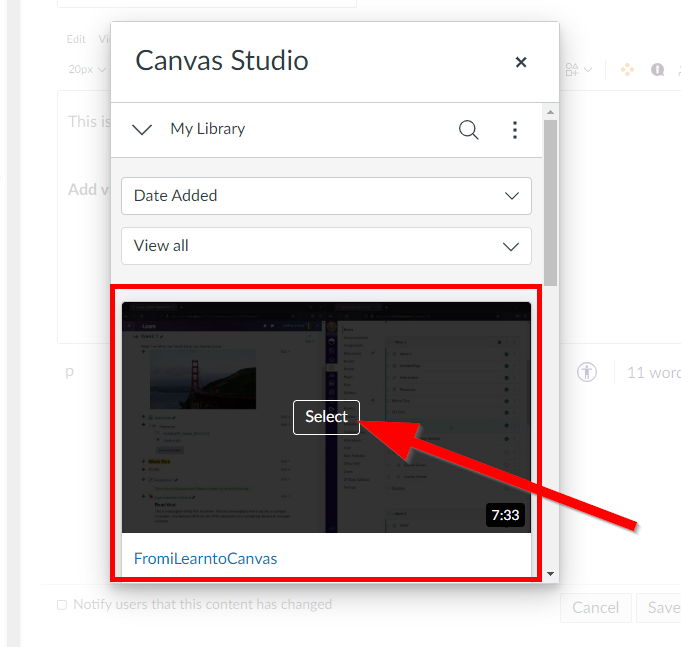This screenshot has width=681, height=647.
Task: Open the Date Added sort dropdown
Action: tap(326, 196)
